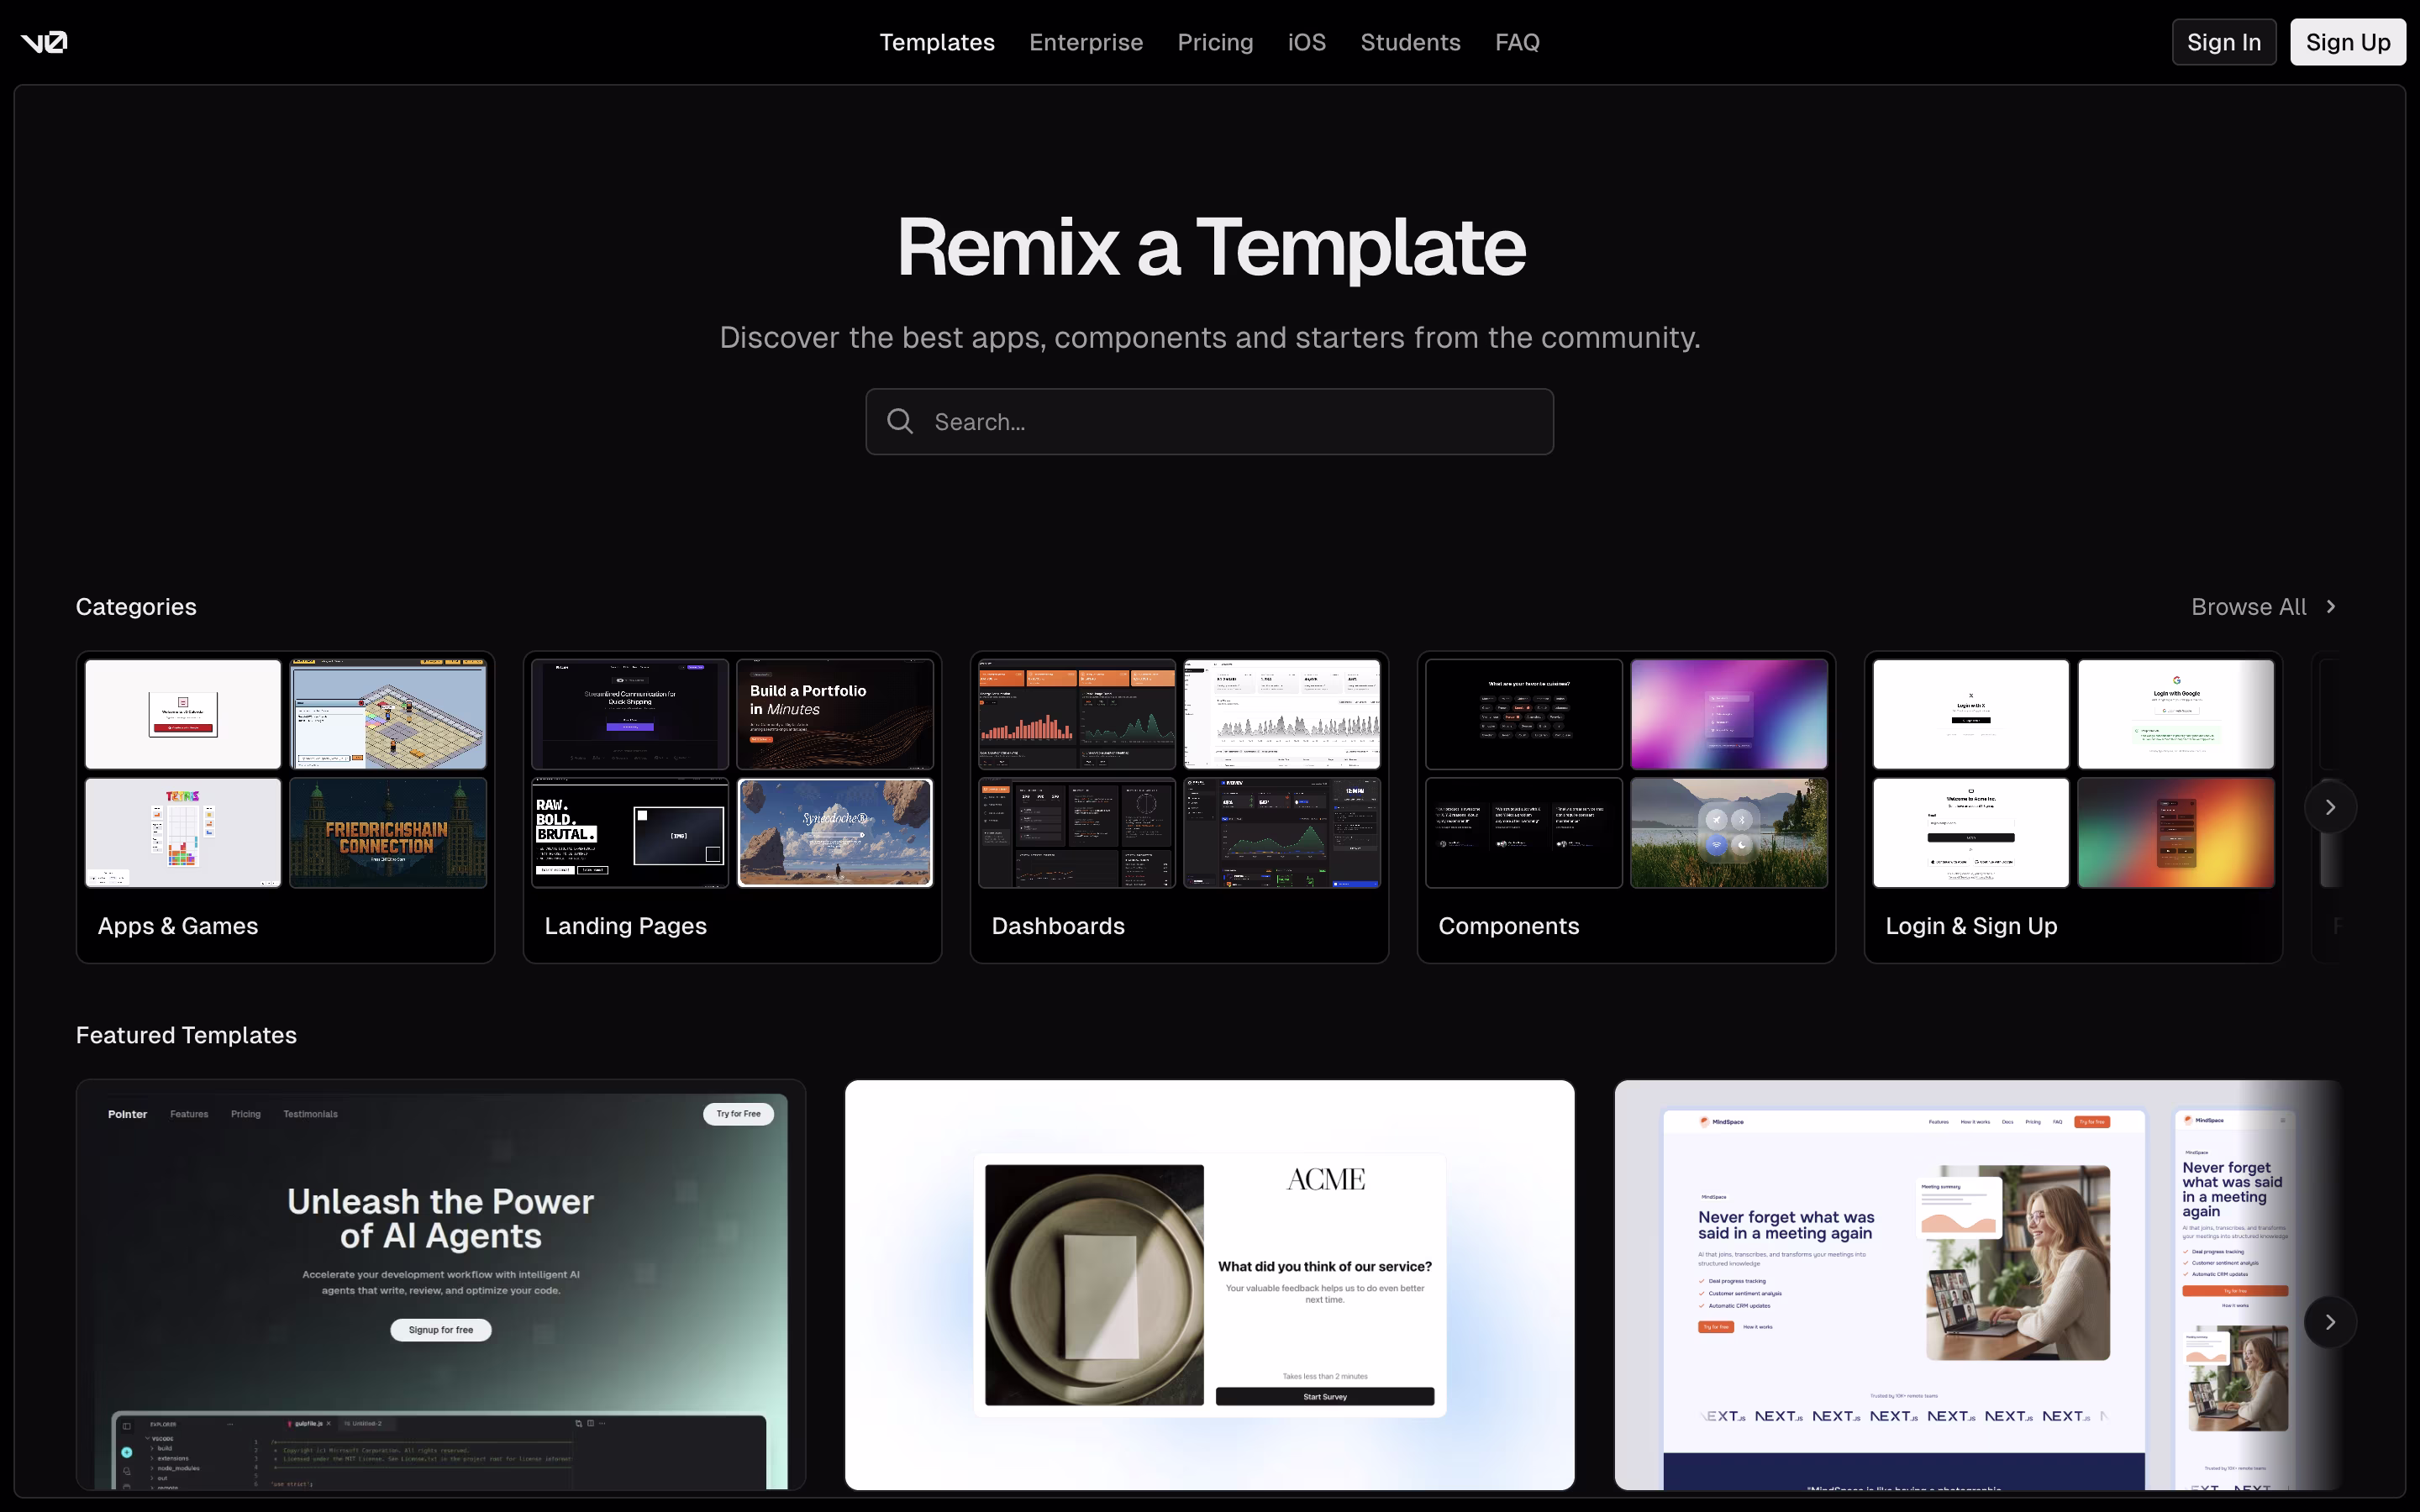Screen dimensions: 2420x1512
Task: Click the Browse All chevron arrow
Action: tap(2331, 607)
